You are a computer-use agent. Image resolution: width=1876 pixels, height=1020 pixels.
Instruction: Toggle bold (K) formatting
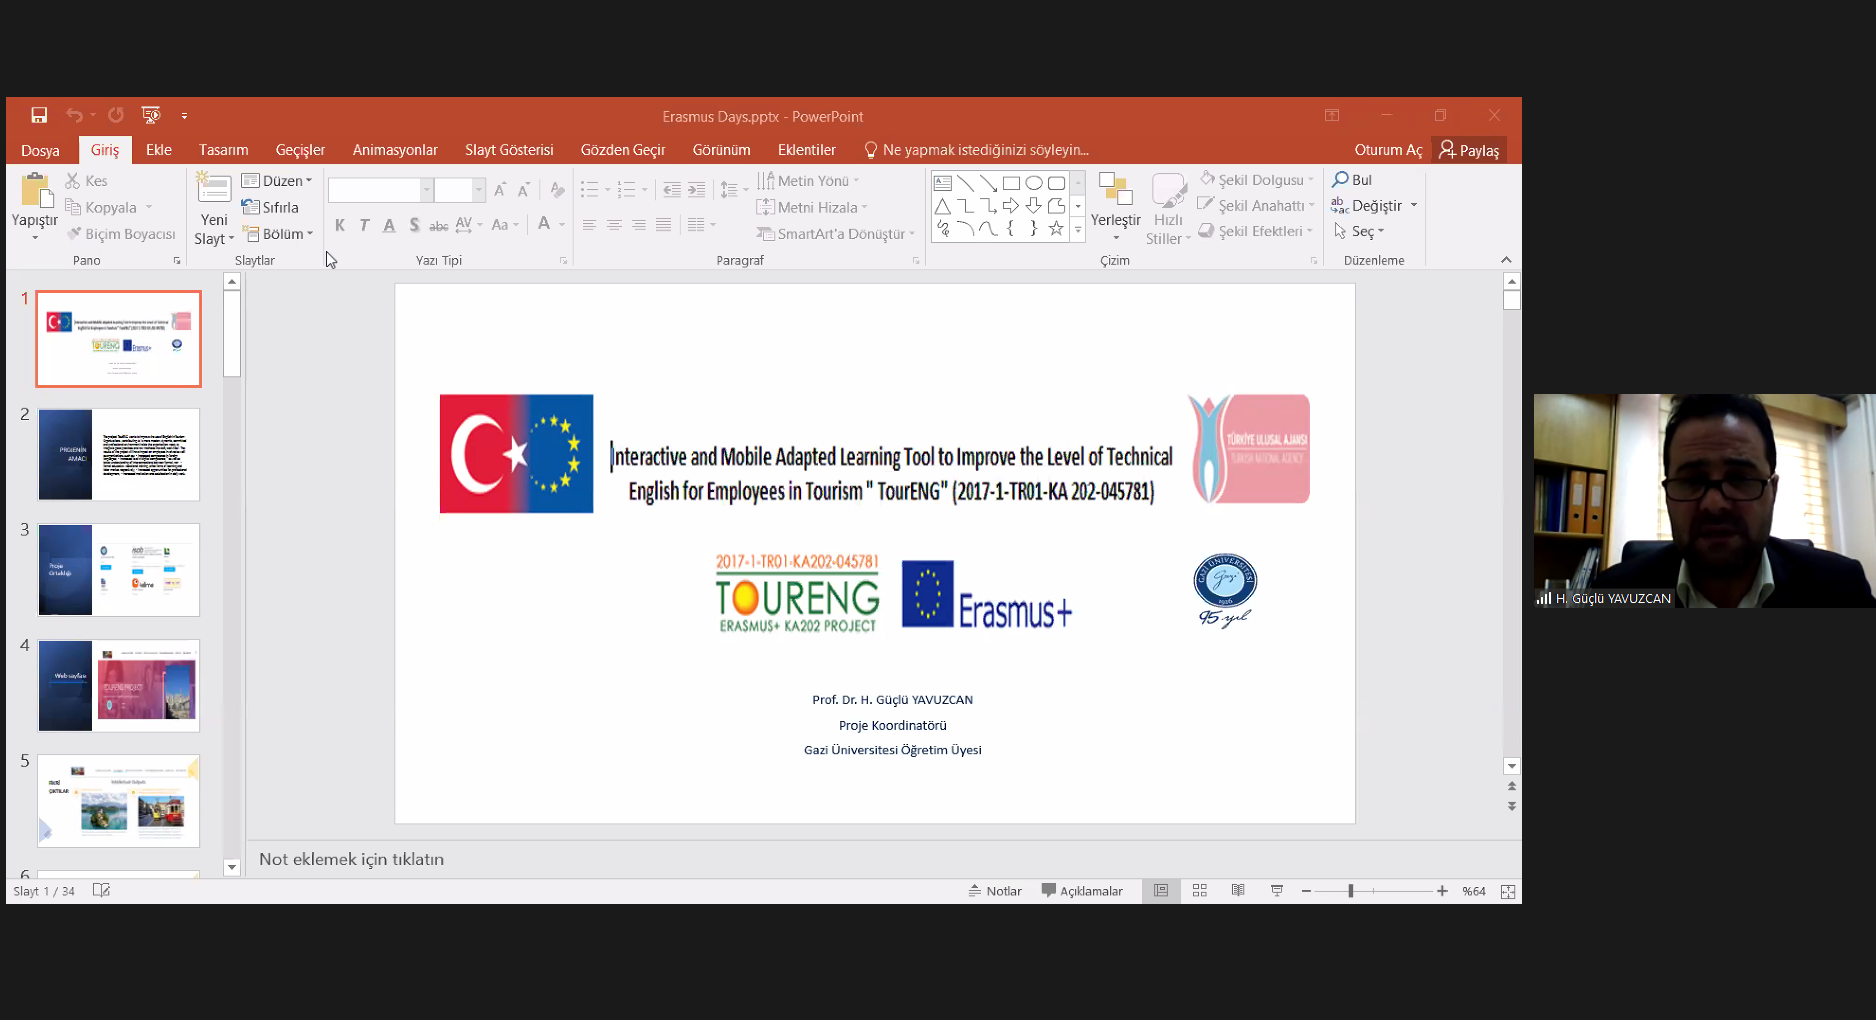coord(340,225)
